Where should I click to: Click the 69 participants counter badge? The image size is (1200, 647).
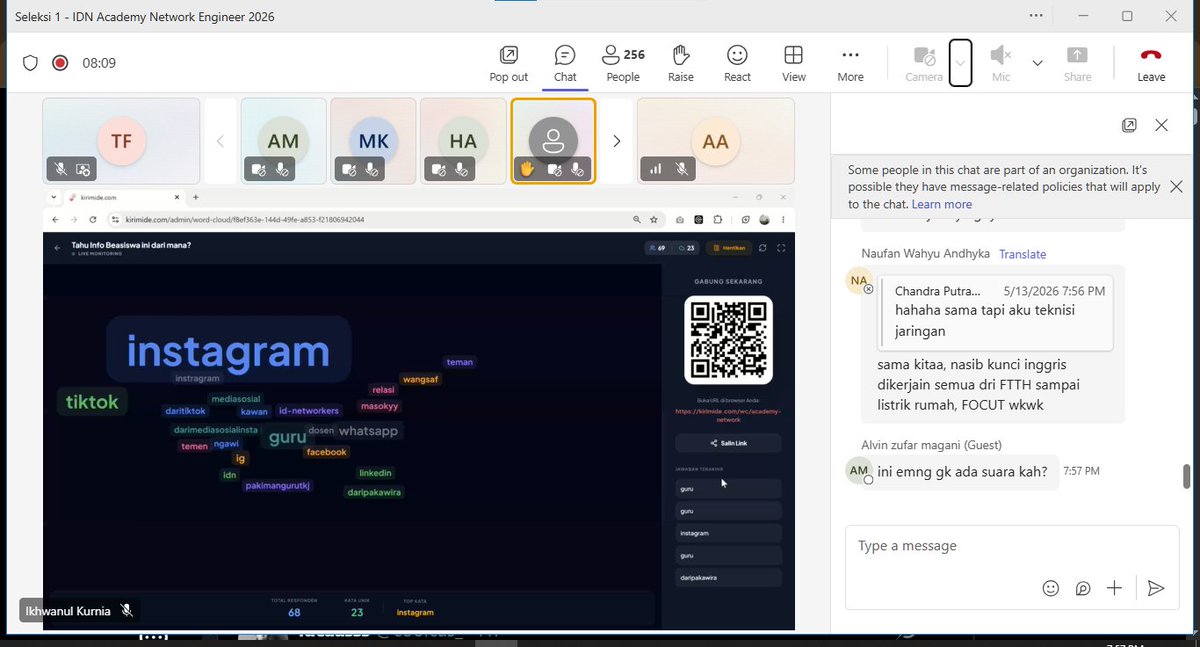(657, 247)
